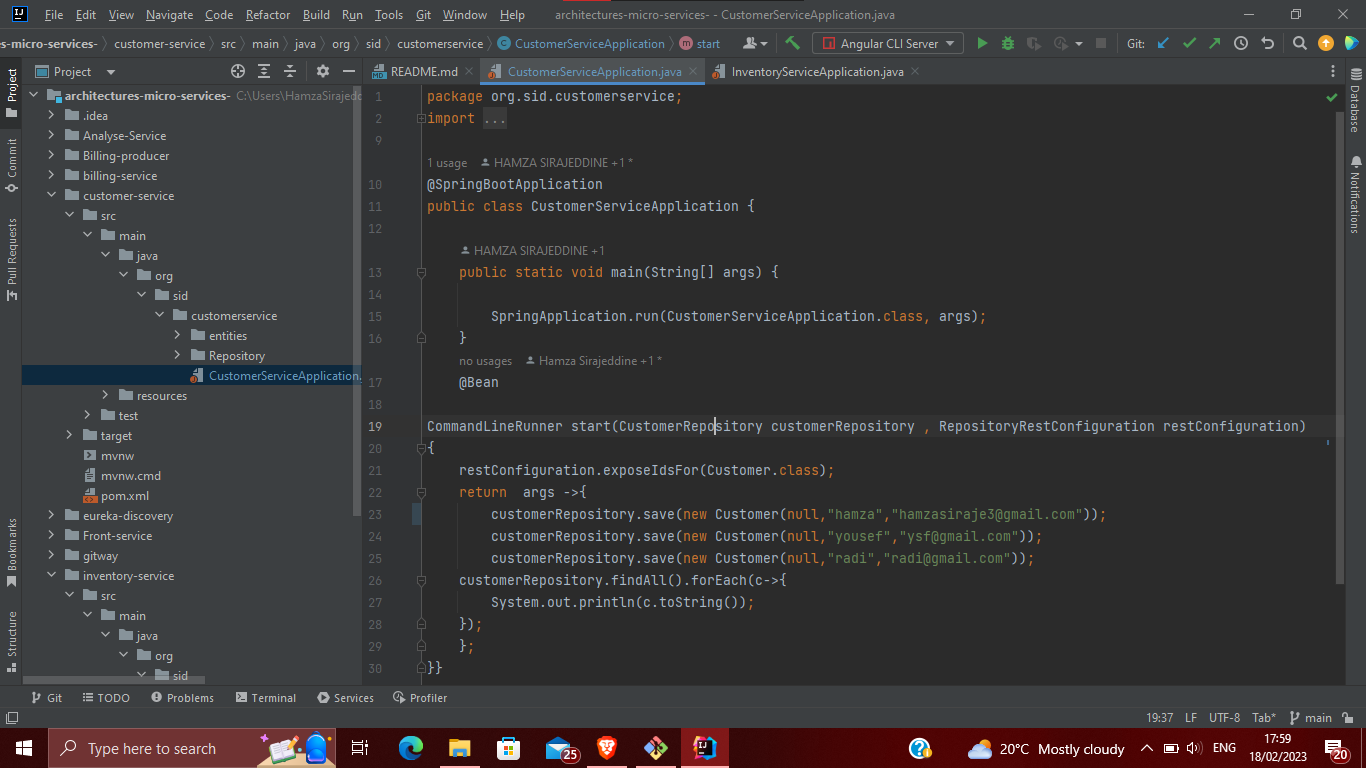The height and width of the screenshot is (768, 1366).
Task: Update project with the blue Git arrow
Action: pyautogui.click(x=1163, y=43)
